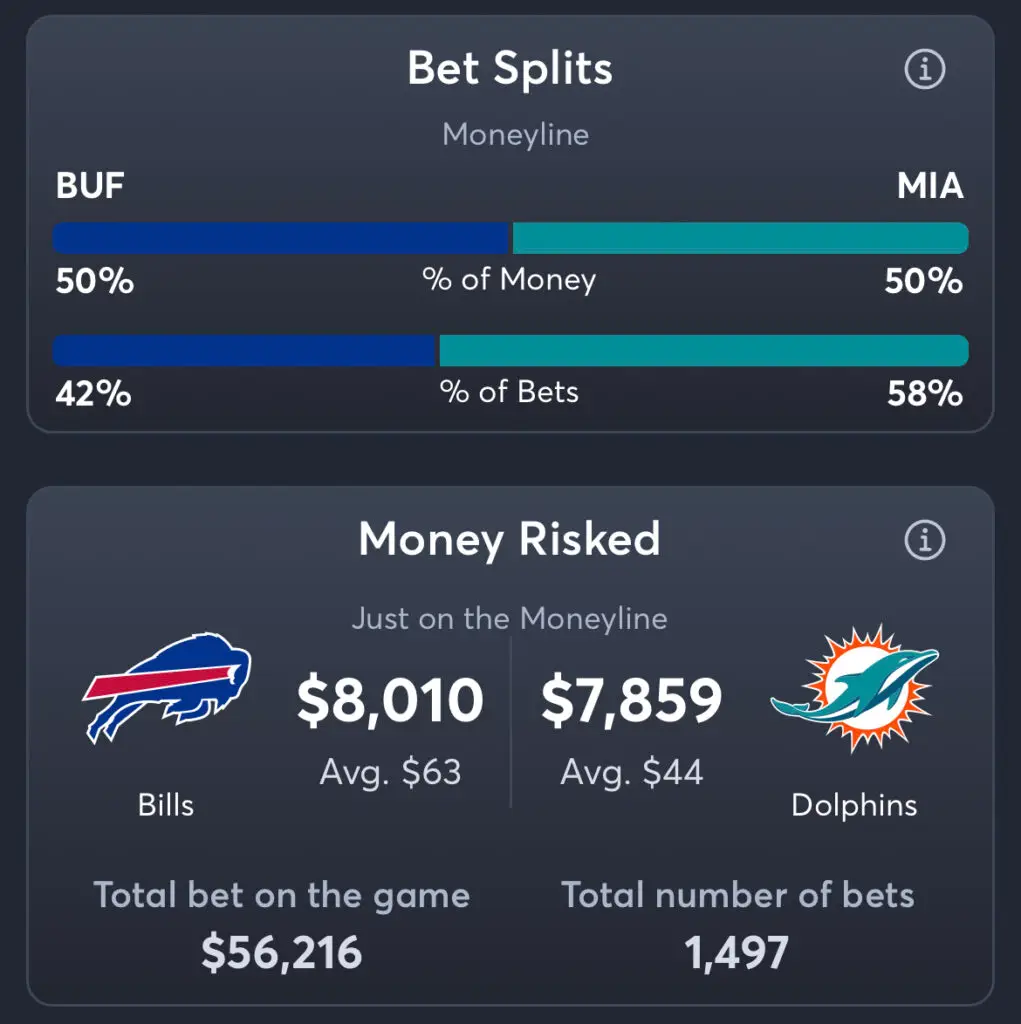Click the $8,010 Bills money amount
The image size is (1021, 1024).
[x=390, y=701]
